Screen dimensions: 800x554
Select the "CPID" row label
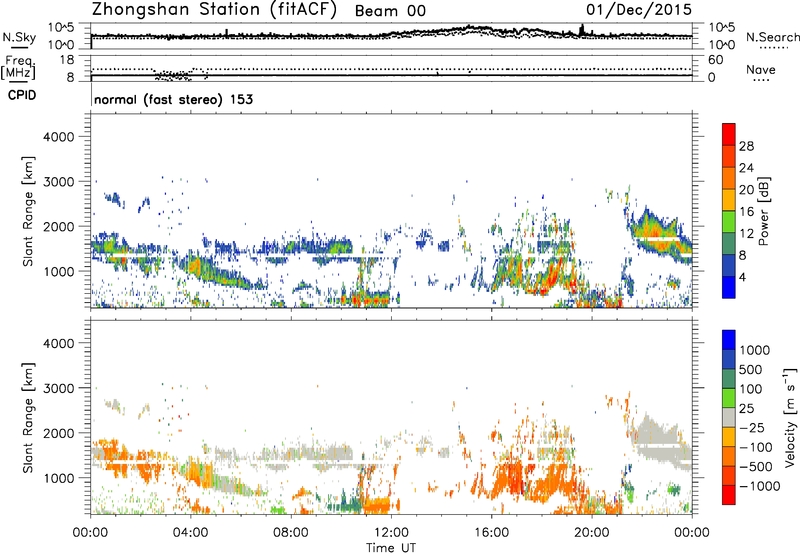[x=22, y=95]
